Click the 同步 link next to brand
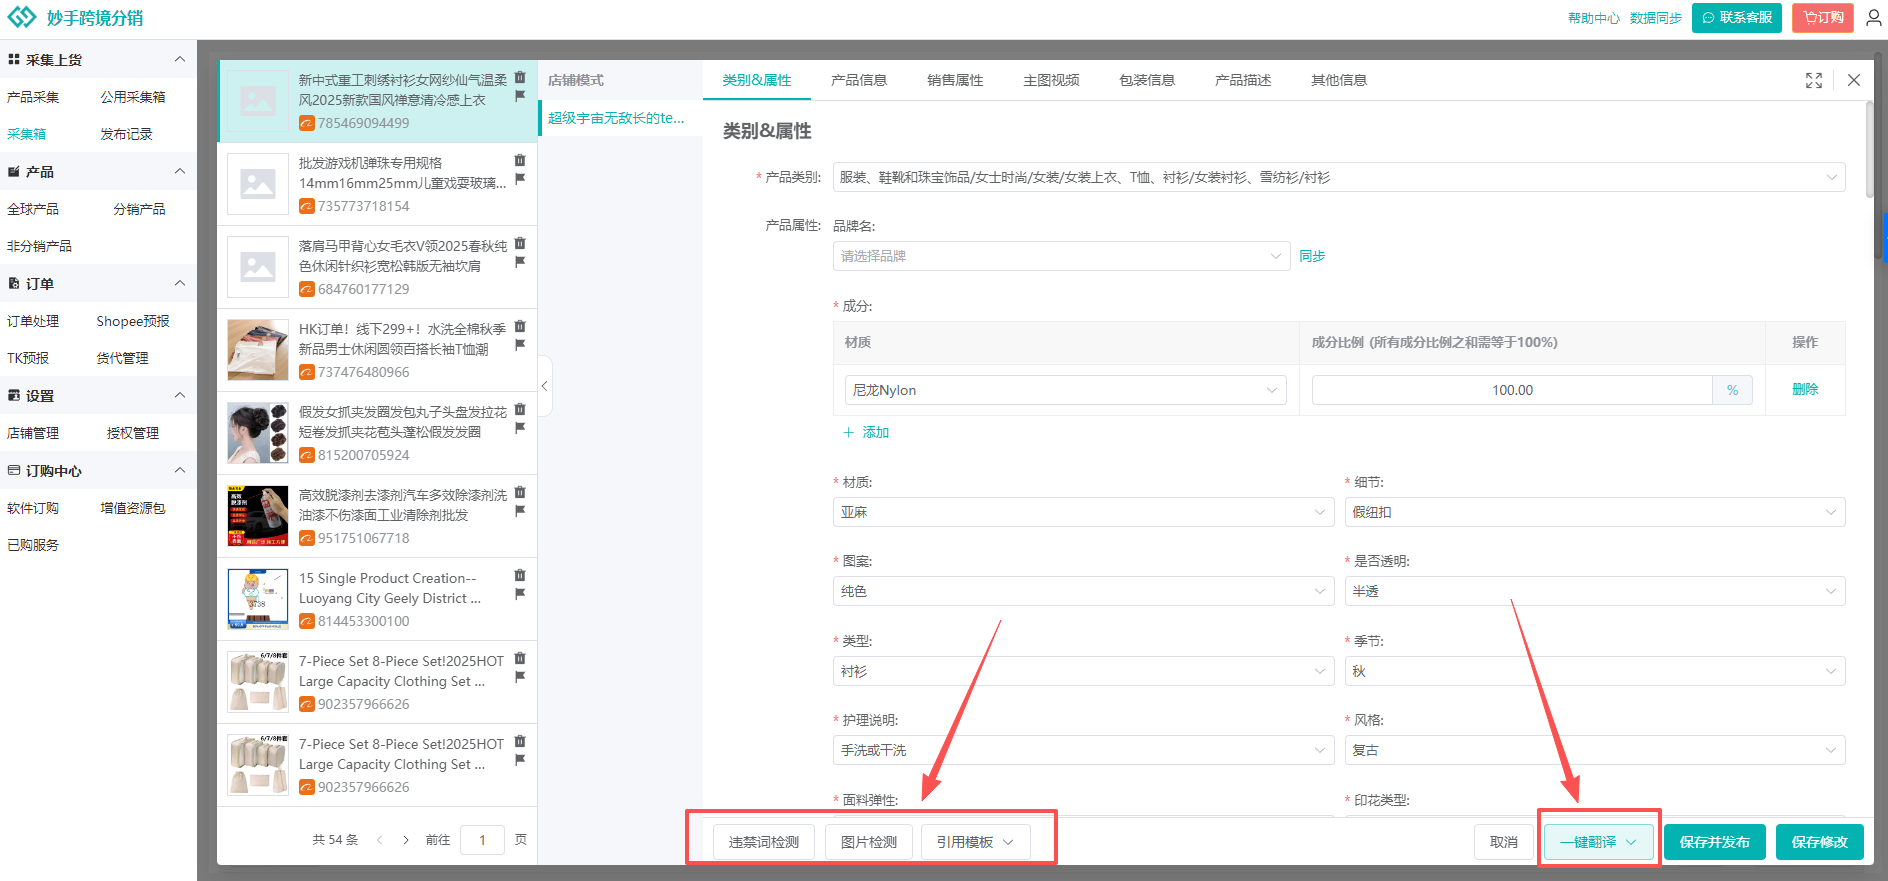The width and height of the screenshot is (1888, 881). coord(1312,256)
